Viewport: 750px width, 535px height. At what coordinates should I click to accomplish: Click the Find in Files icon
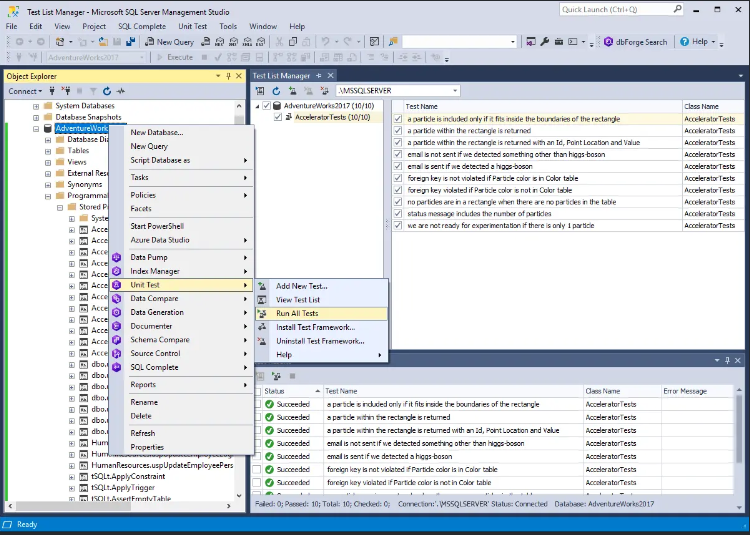(x=393, y=42)
